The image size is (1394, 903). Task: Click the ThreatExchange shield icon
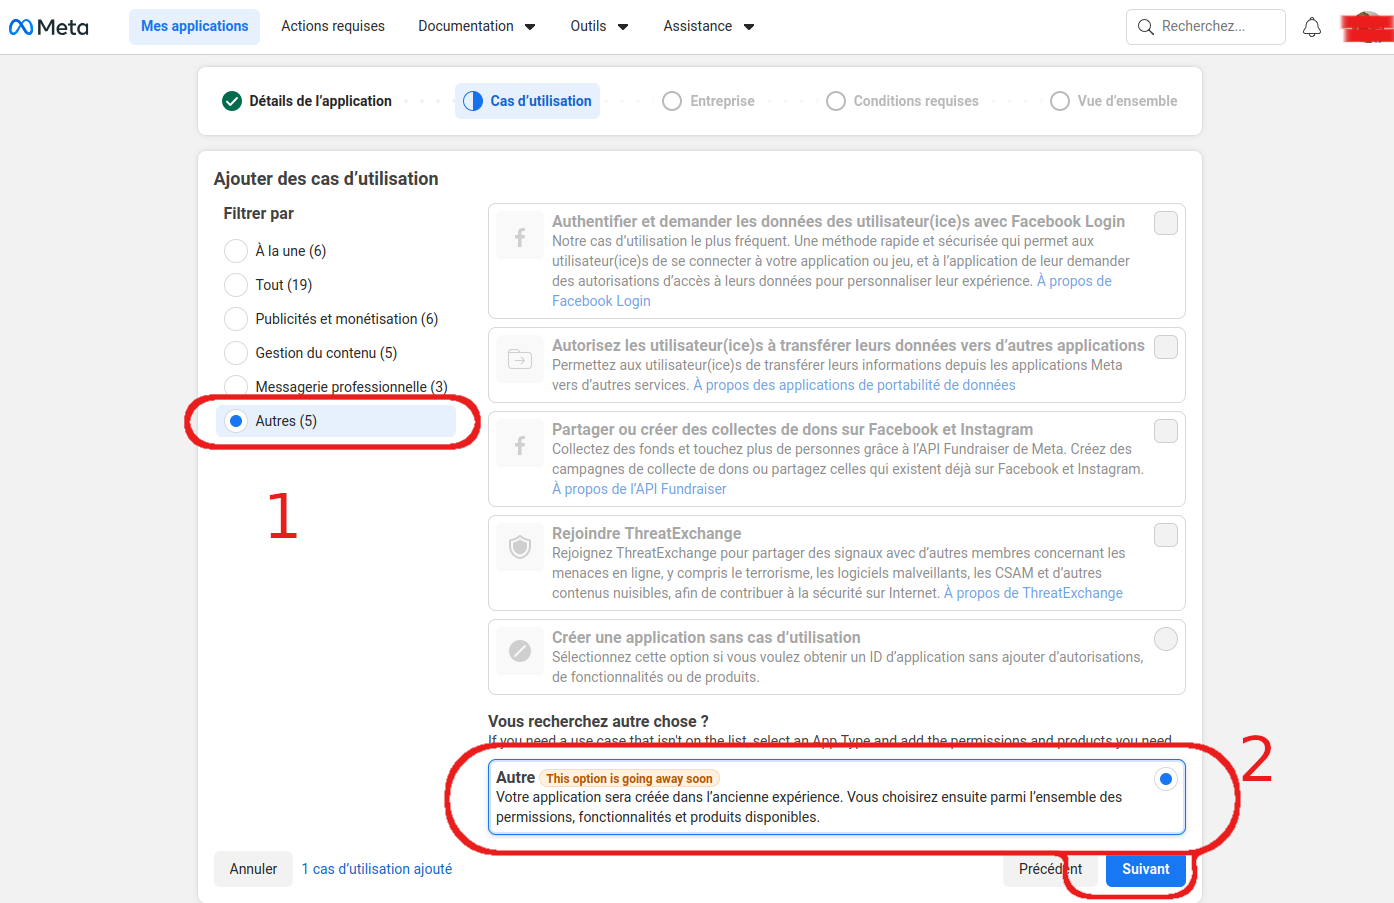click(520, 547)
